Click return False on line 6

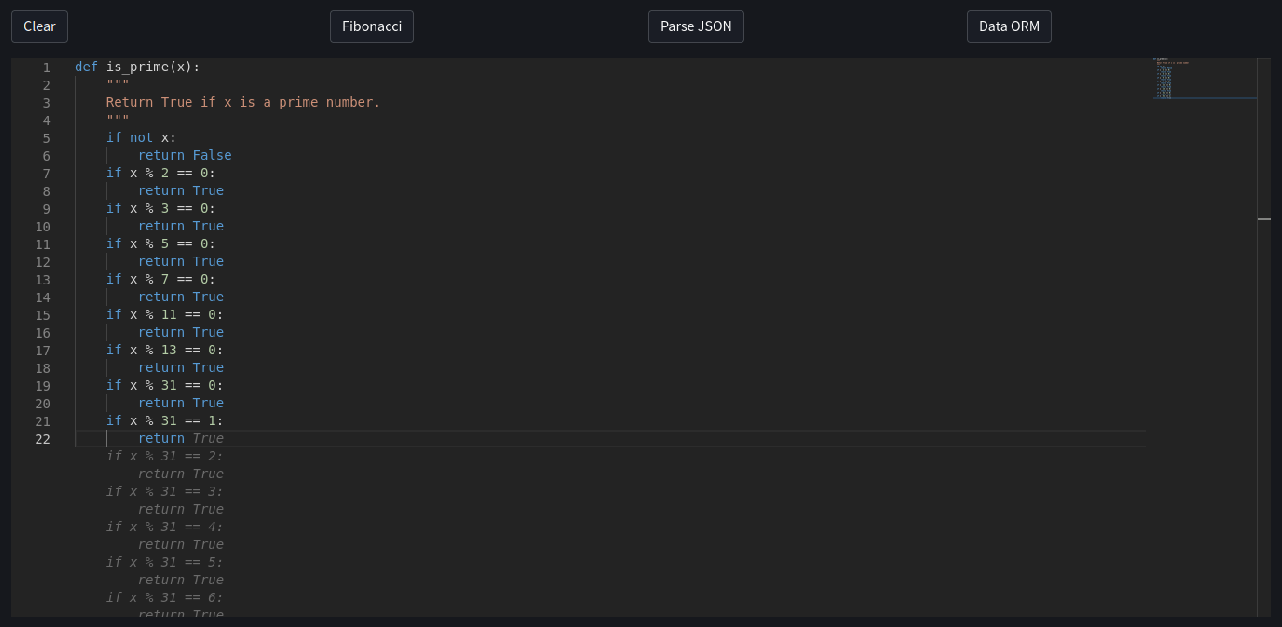pos(185,154)
